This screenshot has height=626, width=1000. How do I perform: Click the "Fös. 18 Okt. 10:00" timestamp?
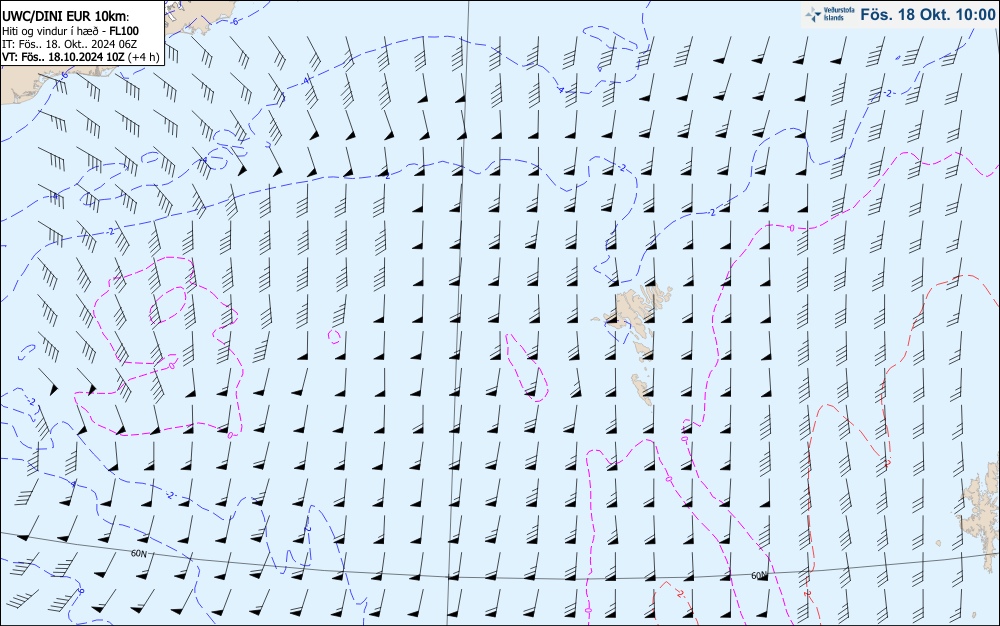(927, 14)
